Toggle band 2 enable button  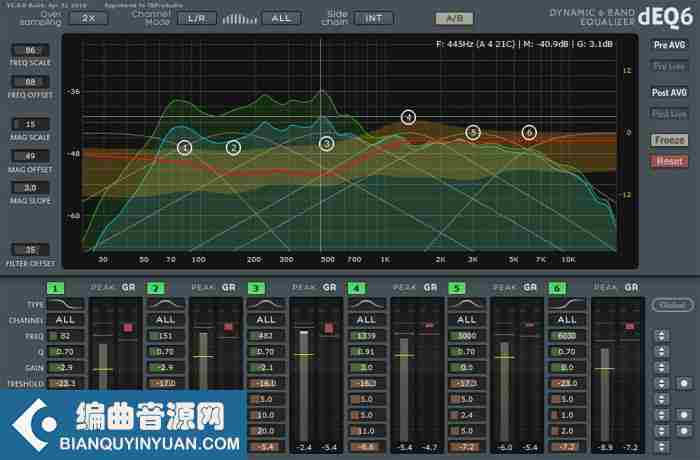156,289
